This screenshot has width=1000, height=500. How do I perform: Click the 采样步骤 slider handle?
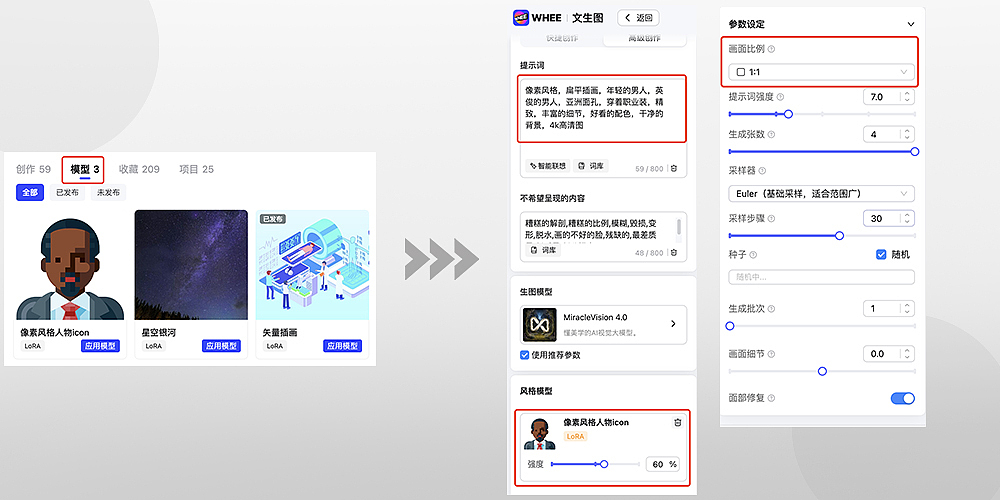point(839,236)
